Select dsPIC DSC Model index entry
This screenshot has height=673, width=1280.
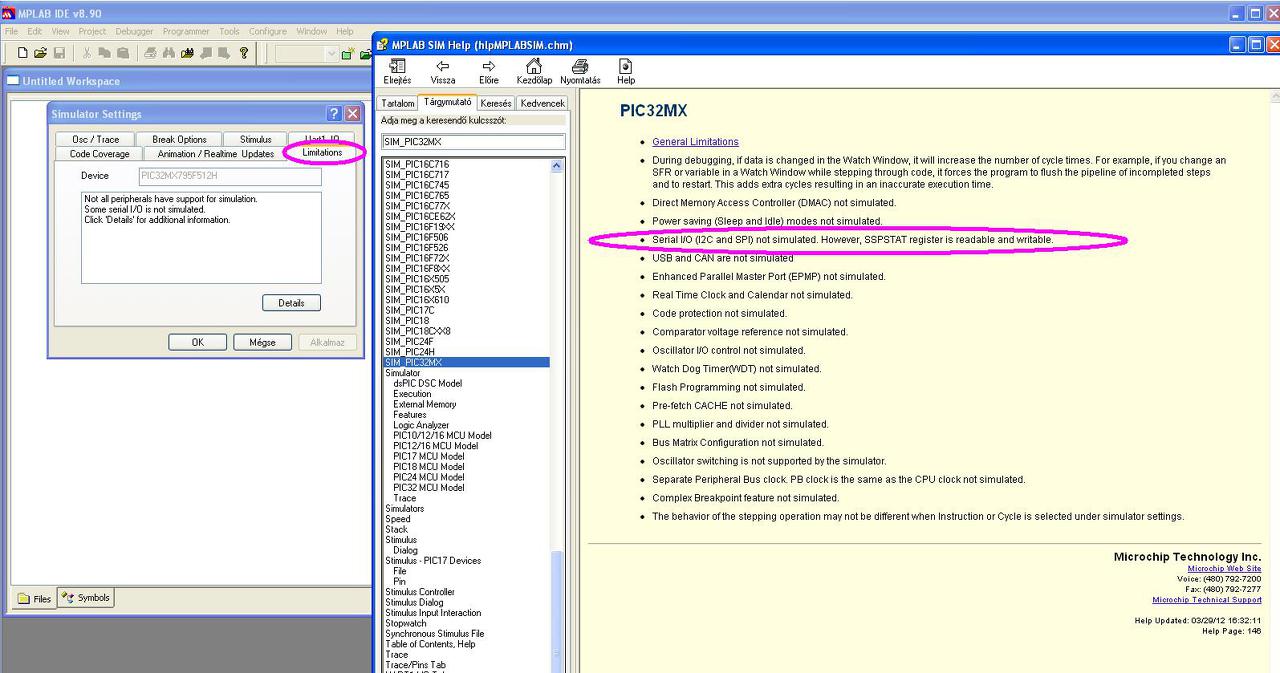click(x=428, y=383)
